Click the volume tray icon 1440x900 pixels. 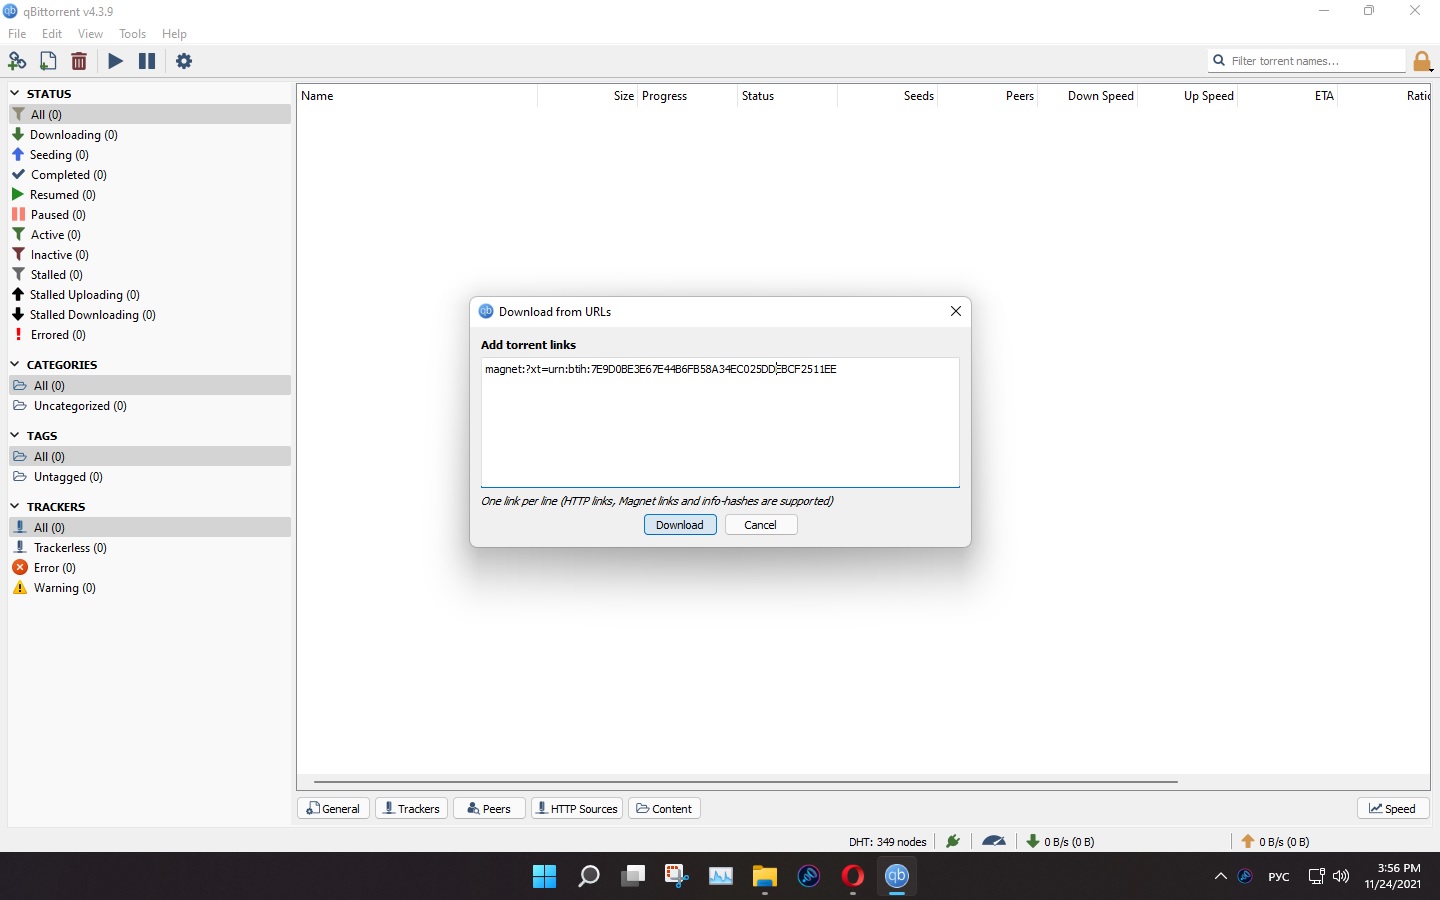point(1342,876)
